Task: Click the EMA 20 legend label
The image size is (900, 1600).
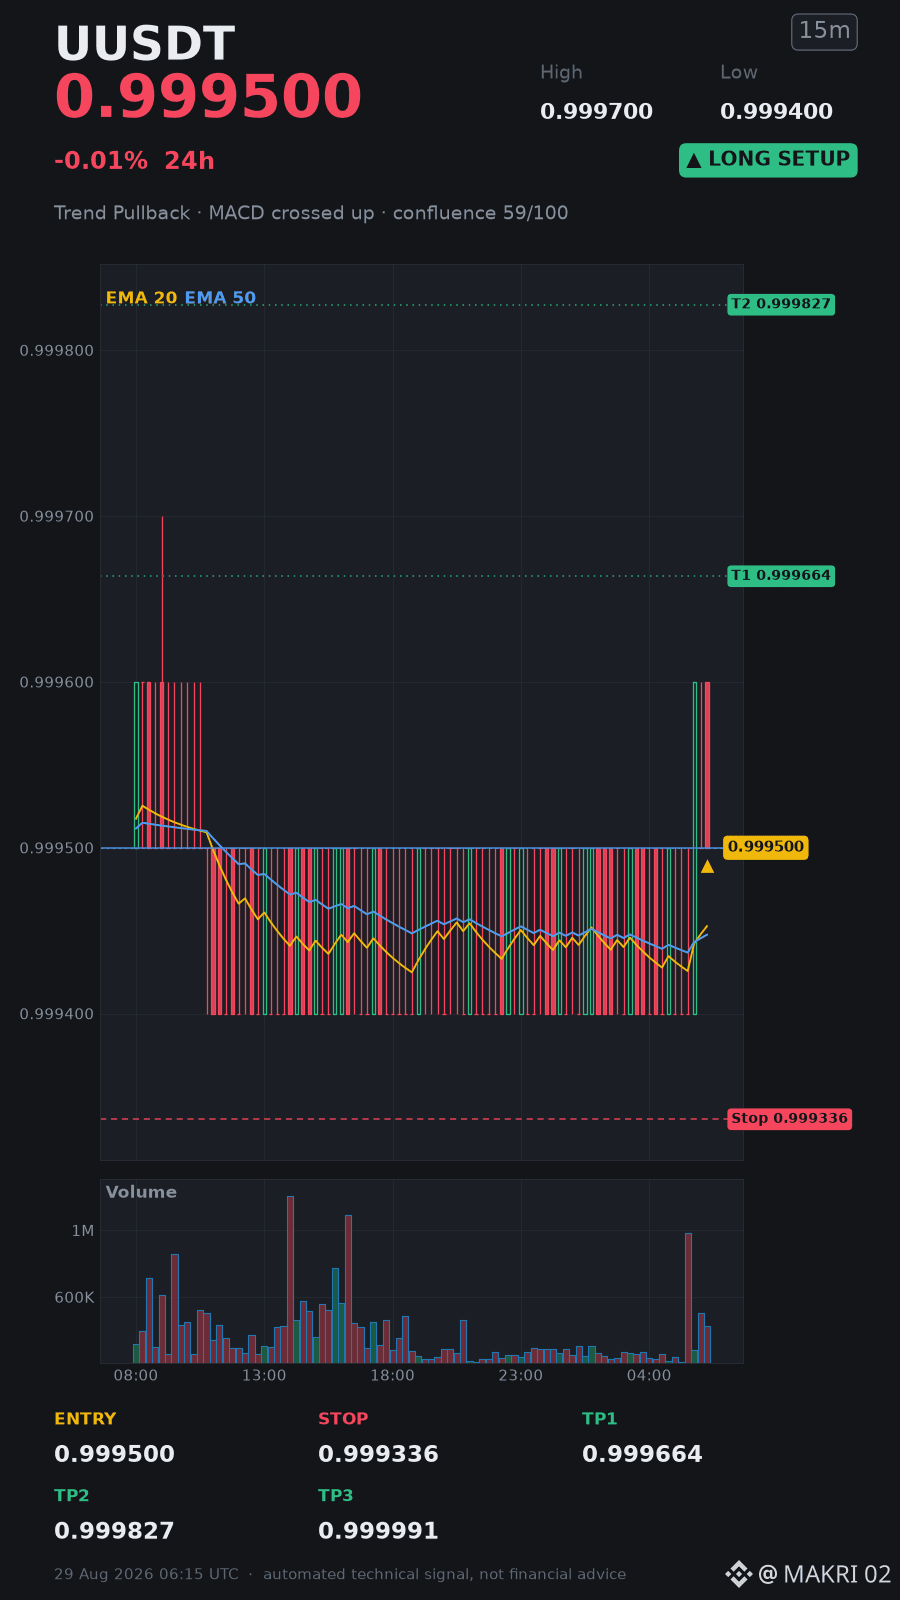Action: pyautogui.click(x=141, y=298)
